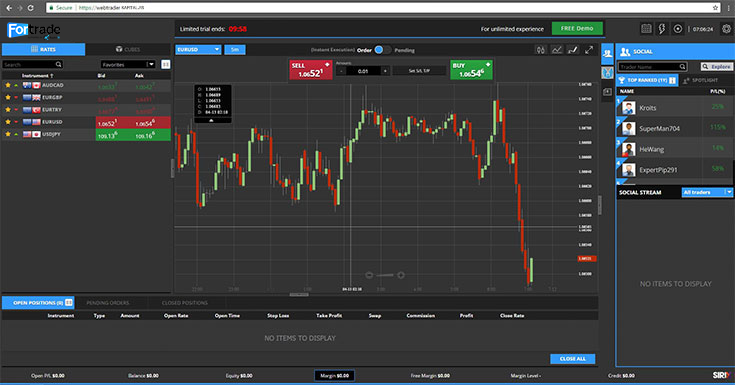Select candlestick chart type icon
The width and height of the screenshot is (735, 385).
click(x=540, y=50)
